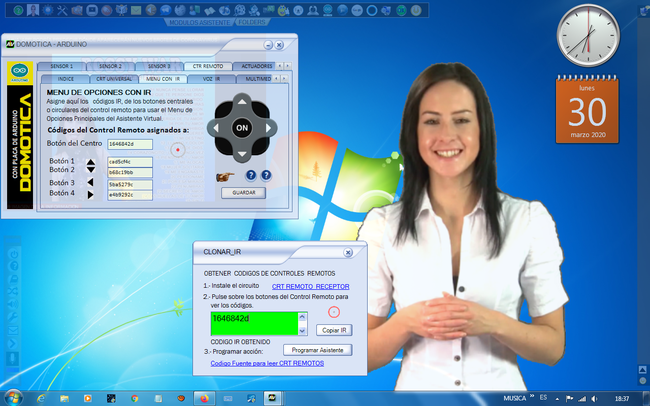Click the Copiar IR button
The image size is (650, 406).
[334, 330]
